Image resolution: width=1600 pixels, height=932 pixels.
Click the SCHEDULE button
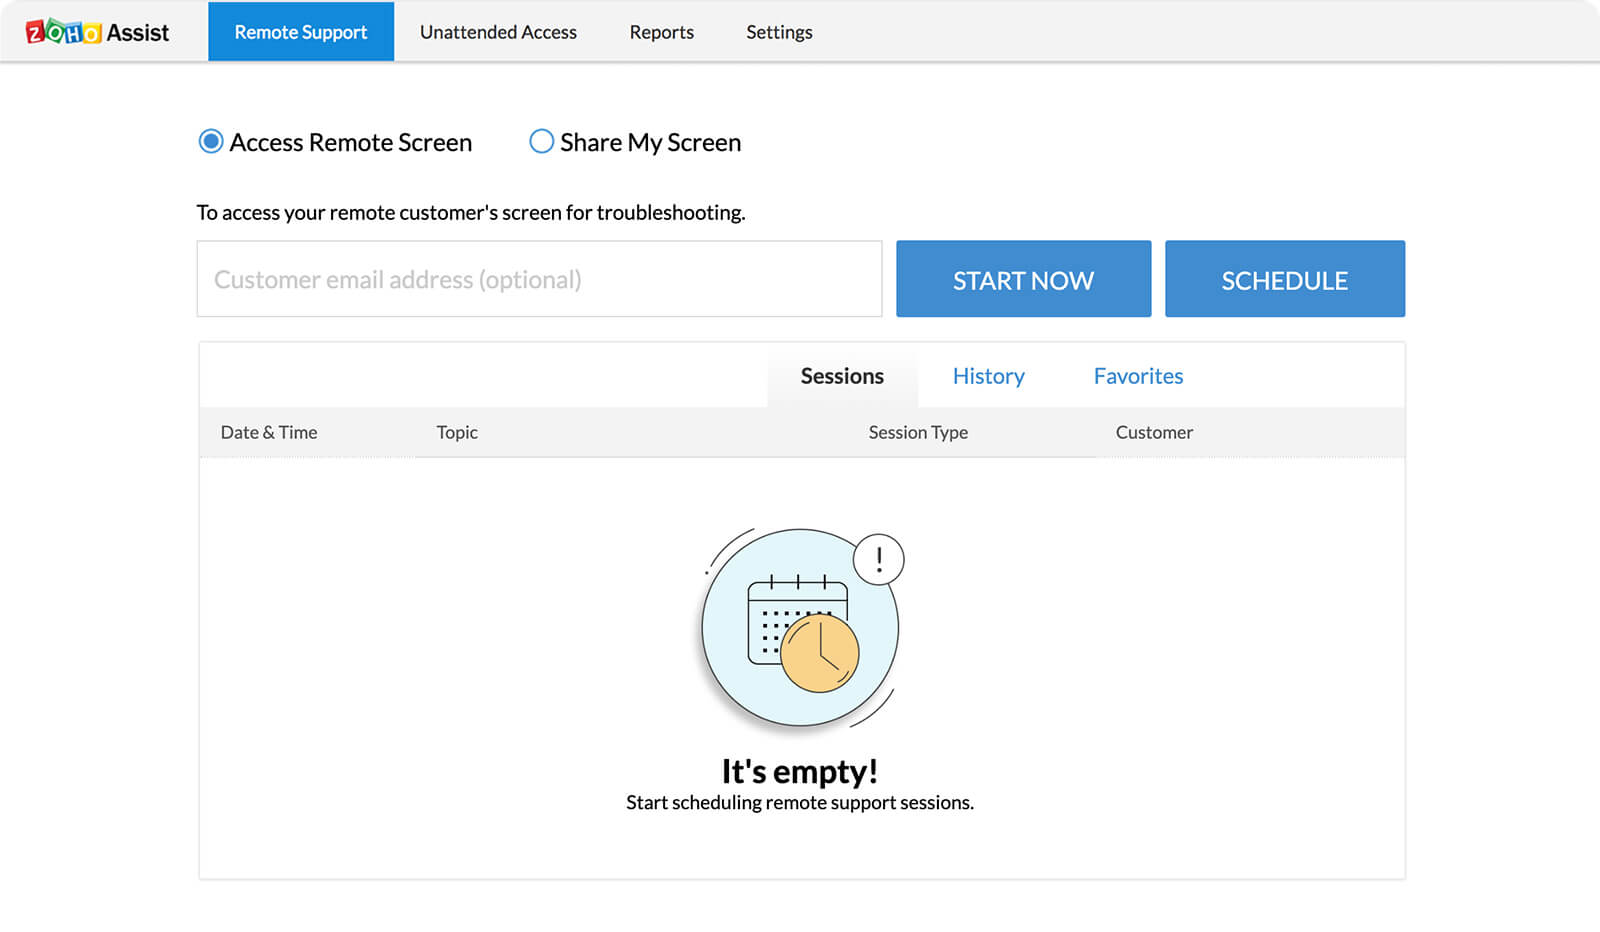pyautogui.click(x=1285, y=279)
